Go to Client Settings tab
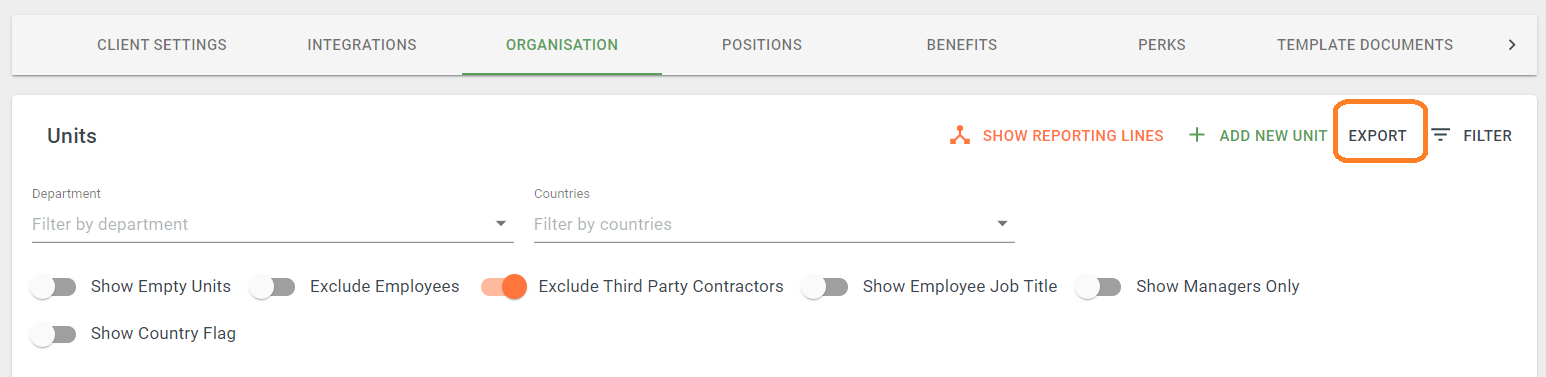Viewport: 1546px width, 377px height. point(162,45)
